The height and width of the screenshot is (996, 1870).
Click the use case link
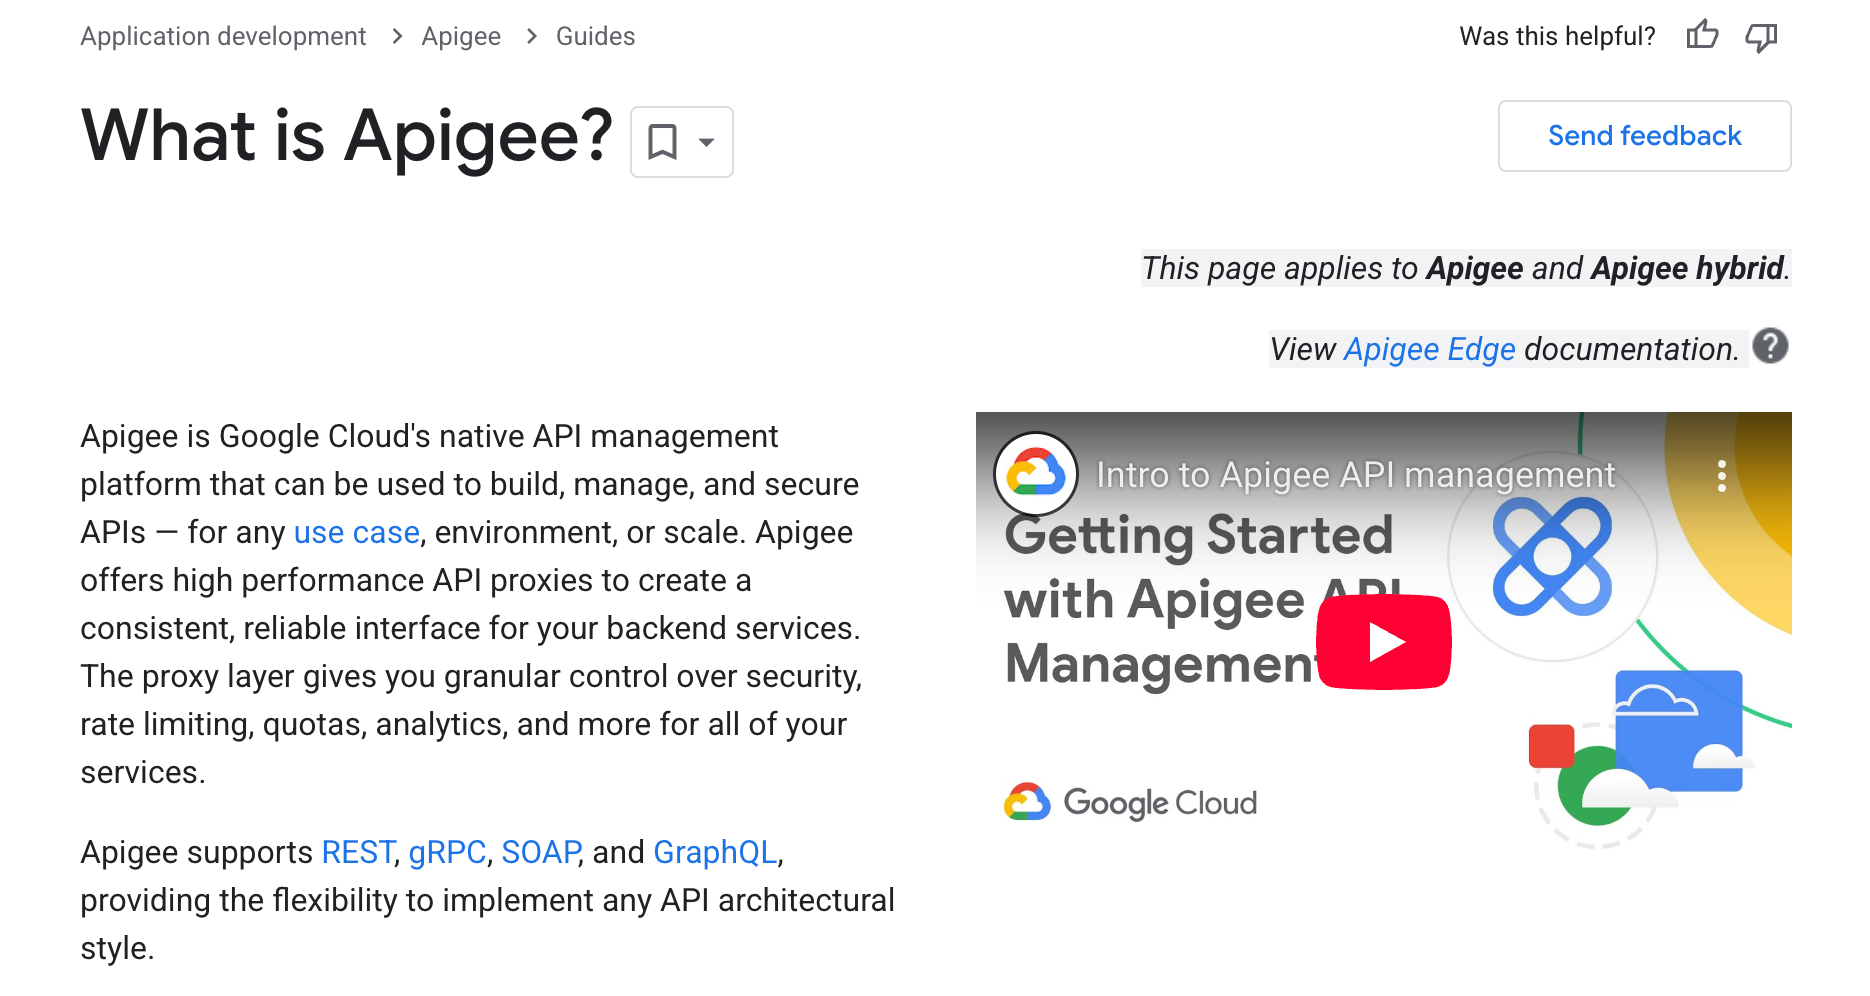pos(356,531)
